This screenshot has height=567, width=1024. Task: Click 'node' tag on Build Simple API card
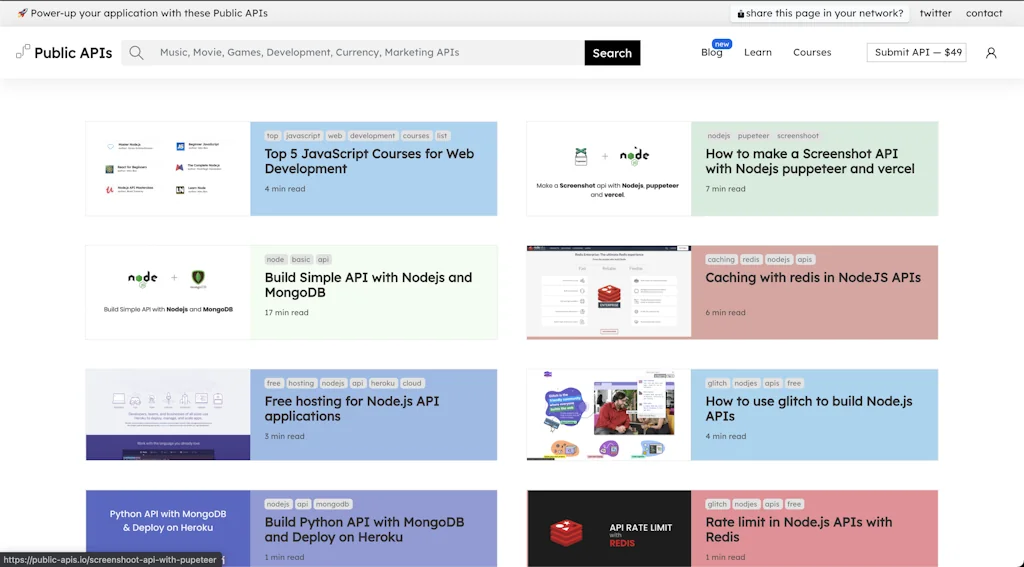tap(275, 259)
